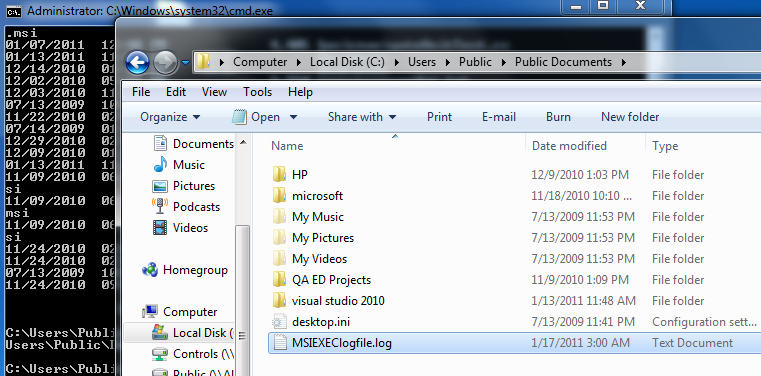Click Burn in the toolbar
Viewport: 761px width, 376px height.
[x=558, y=117]
